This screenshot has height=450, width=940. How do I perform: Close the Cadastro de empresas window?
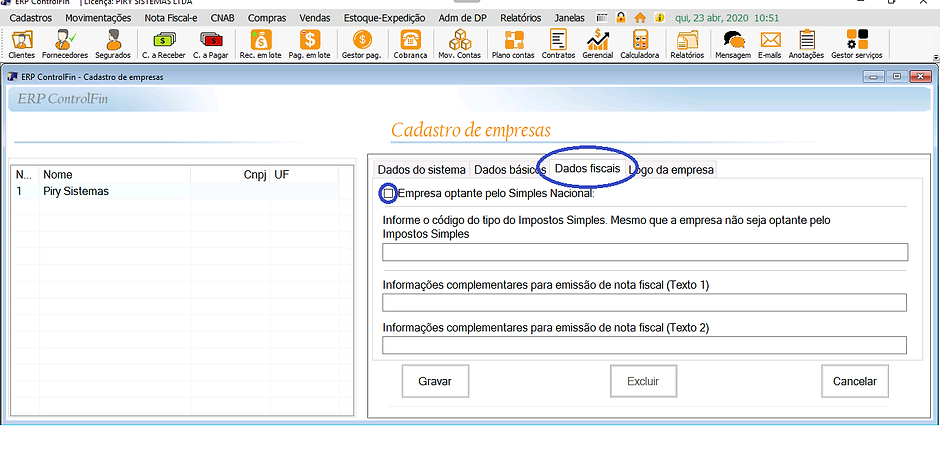coord(919,76)
